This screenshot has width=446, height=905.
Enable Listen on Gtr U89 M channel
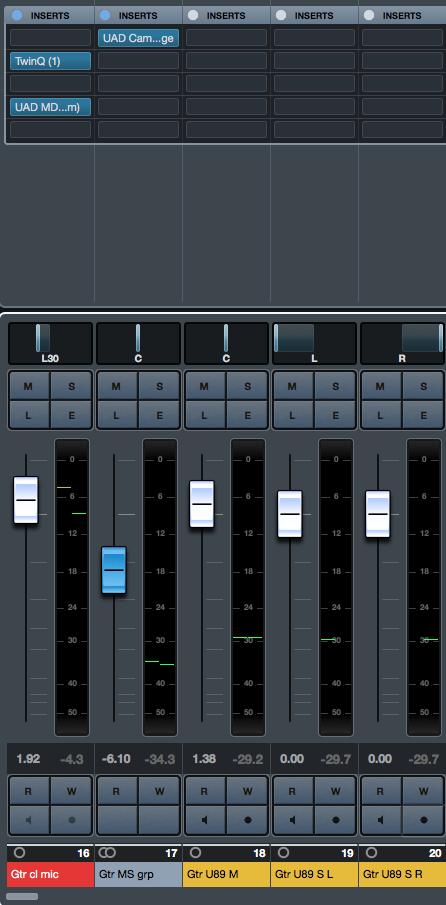click(205, 415)
